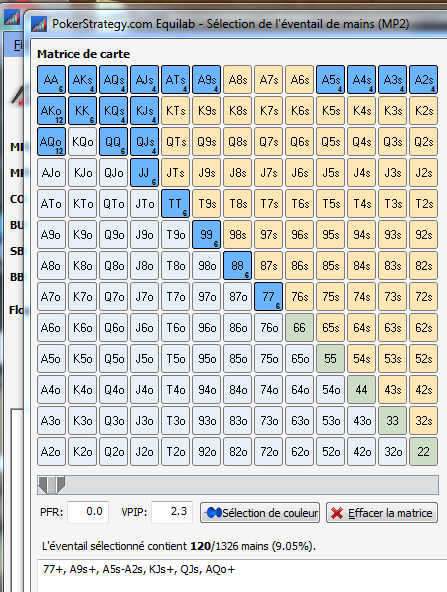
Task: Click Effacer la matrice button
Action: tap(382, 513)
